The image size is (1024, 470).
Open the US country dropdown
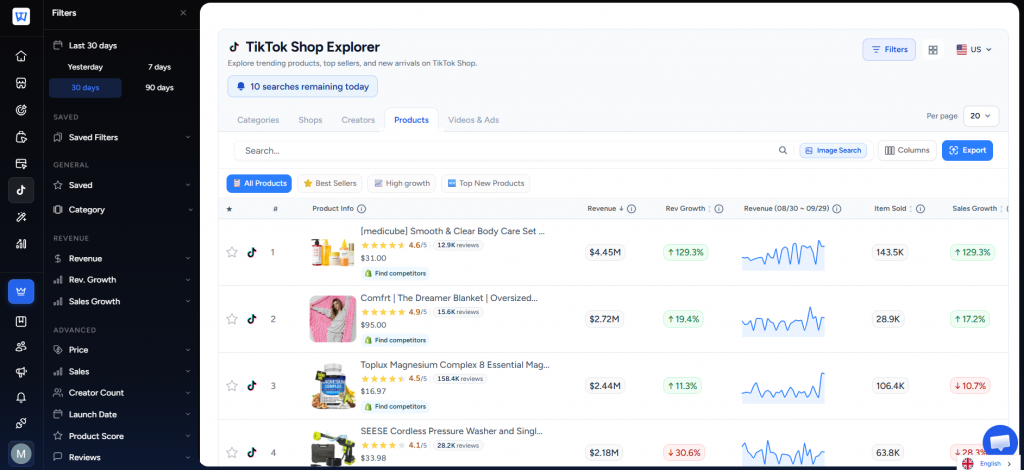[x=974, y=50]
